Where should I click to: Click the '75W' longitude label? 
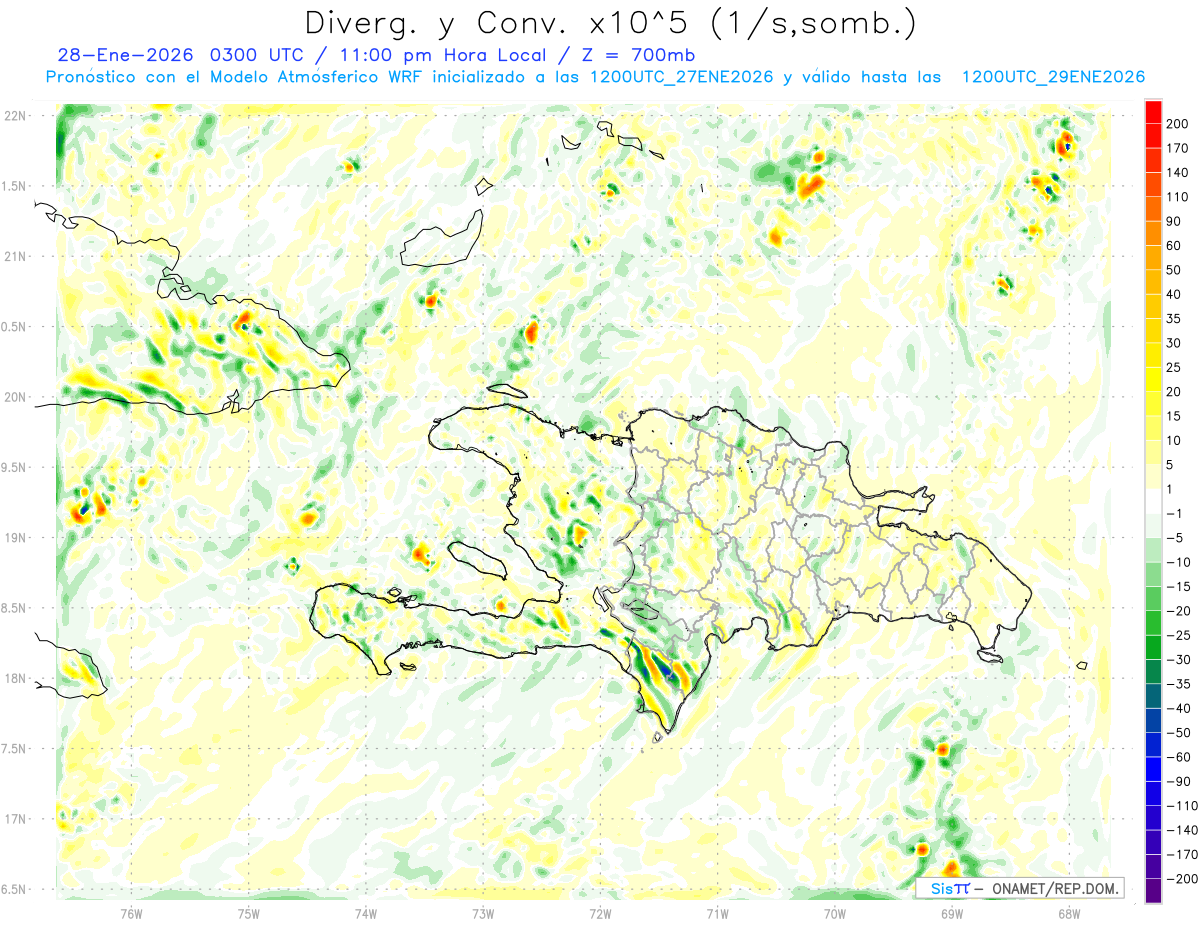pyautogui.click(x=248, y=912)
